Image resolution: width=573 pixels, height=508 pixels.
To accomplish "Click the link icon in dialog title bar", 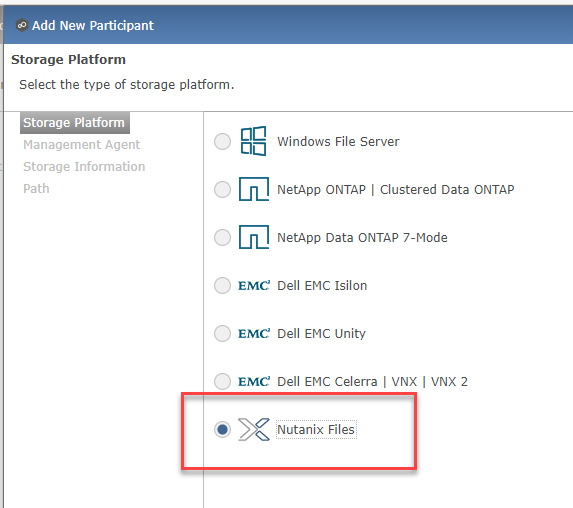I will [22, 25].
